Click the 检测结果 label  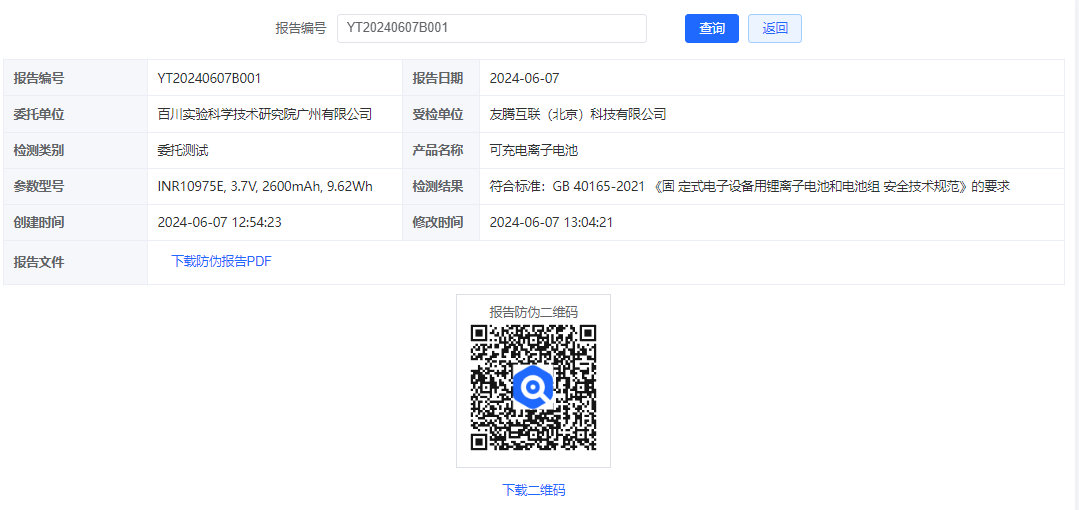pyautogui.click(x=438, y=186)
